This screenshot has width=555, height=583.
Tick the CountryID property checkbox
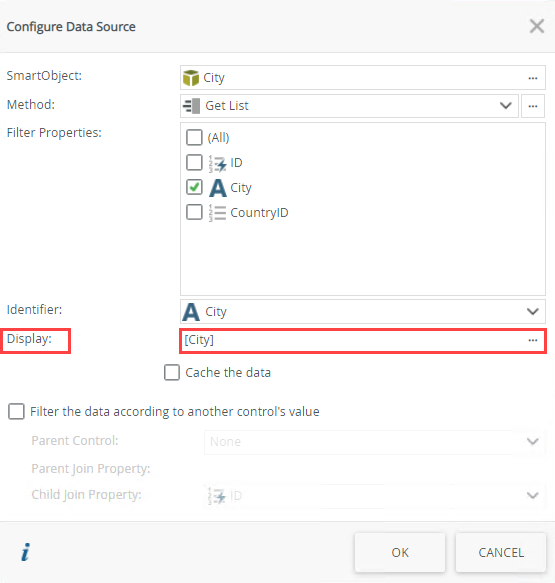[x=194, y=212]
